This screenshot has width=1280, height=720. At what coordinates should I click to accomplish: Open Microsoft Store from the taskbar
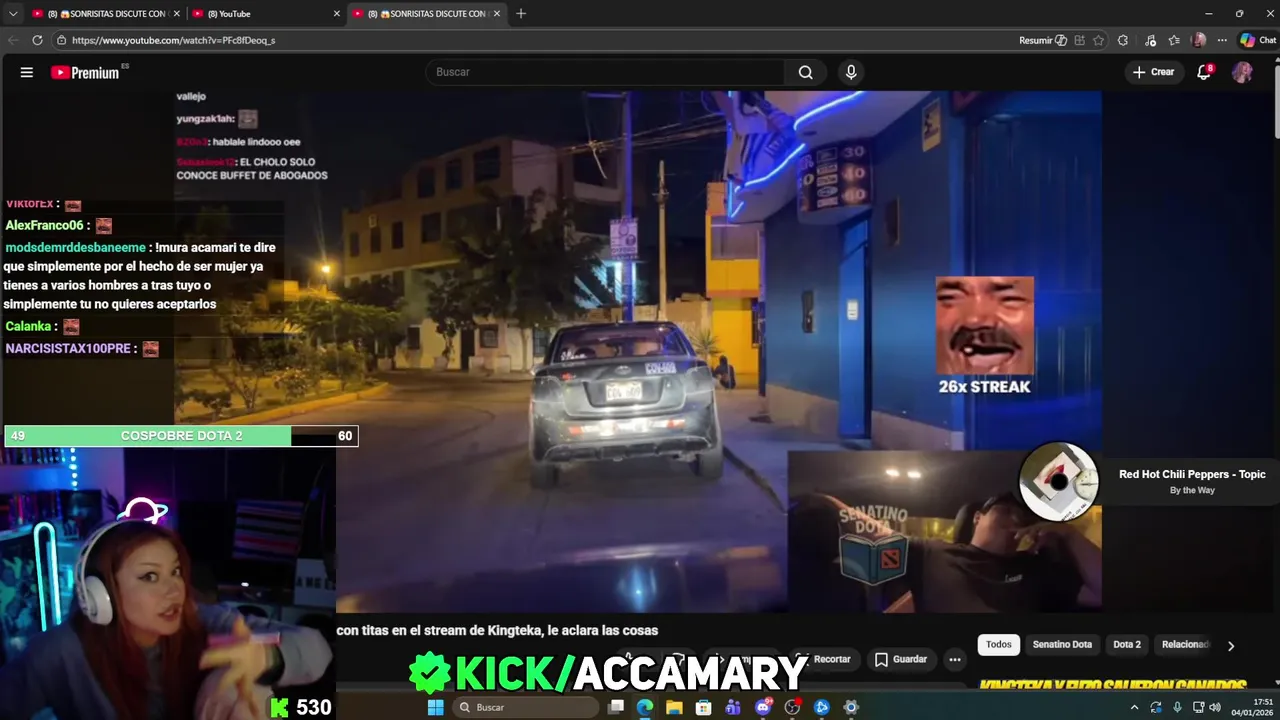[x=704, y=707]
